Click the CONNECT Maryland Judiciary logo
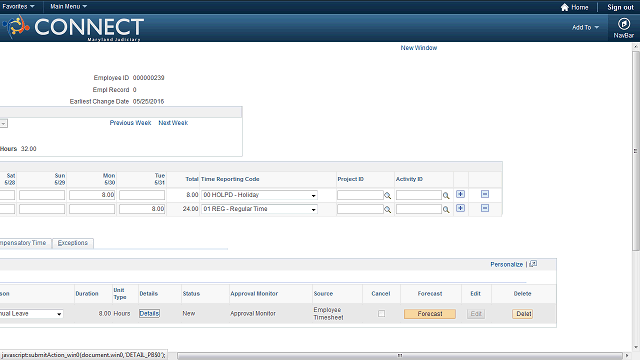Image resolution: width=640 pixels, height=360 pixels. click(73, 28)
